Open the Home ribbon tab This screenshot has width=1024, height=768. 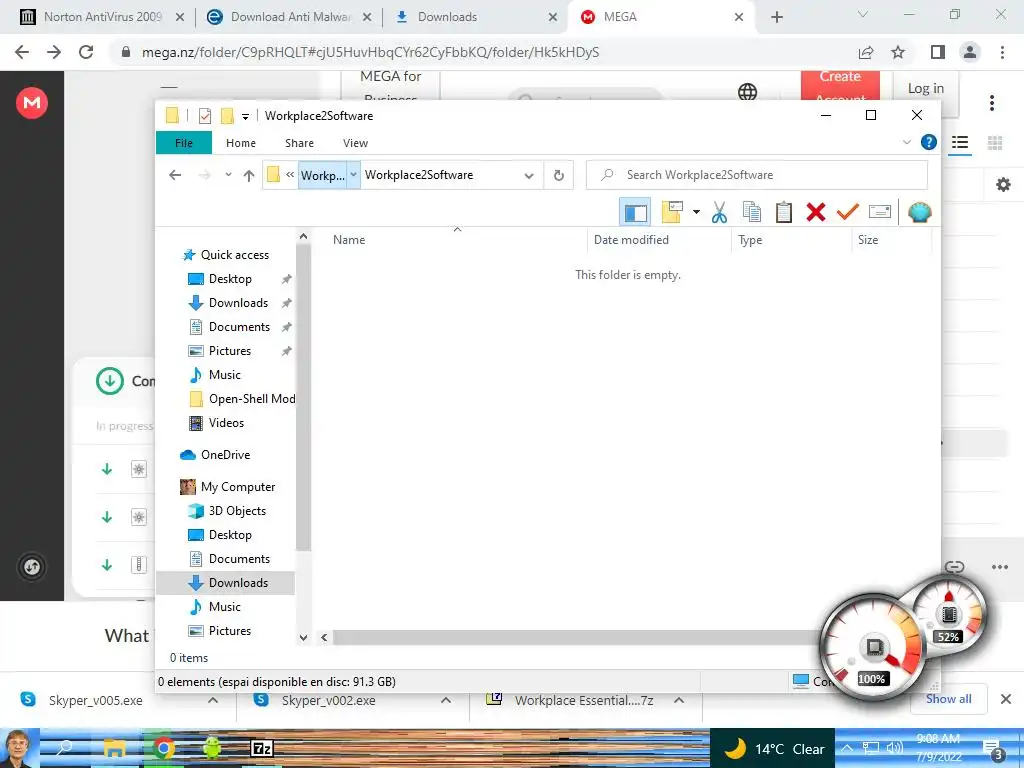(x=241, y=143)
